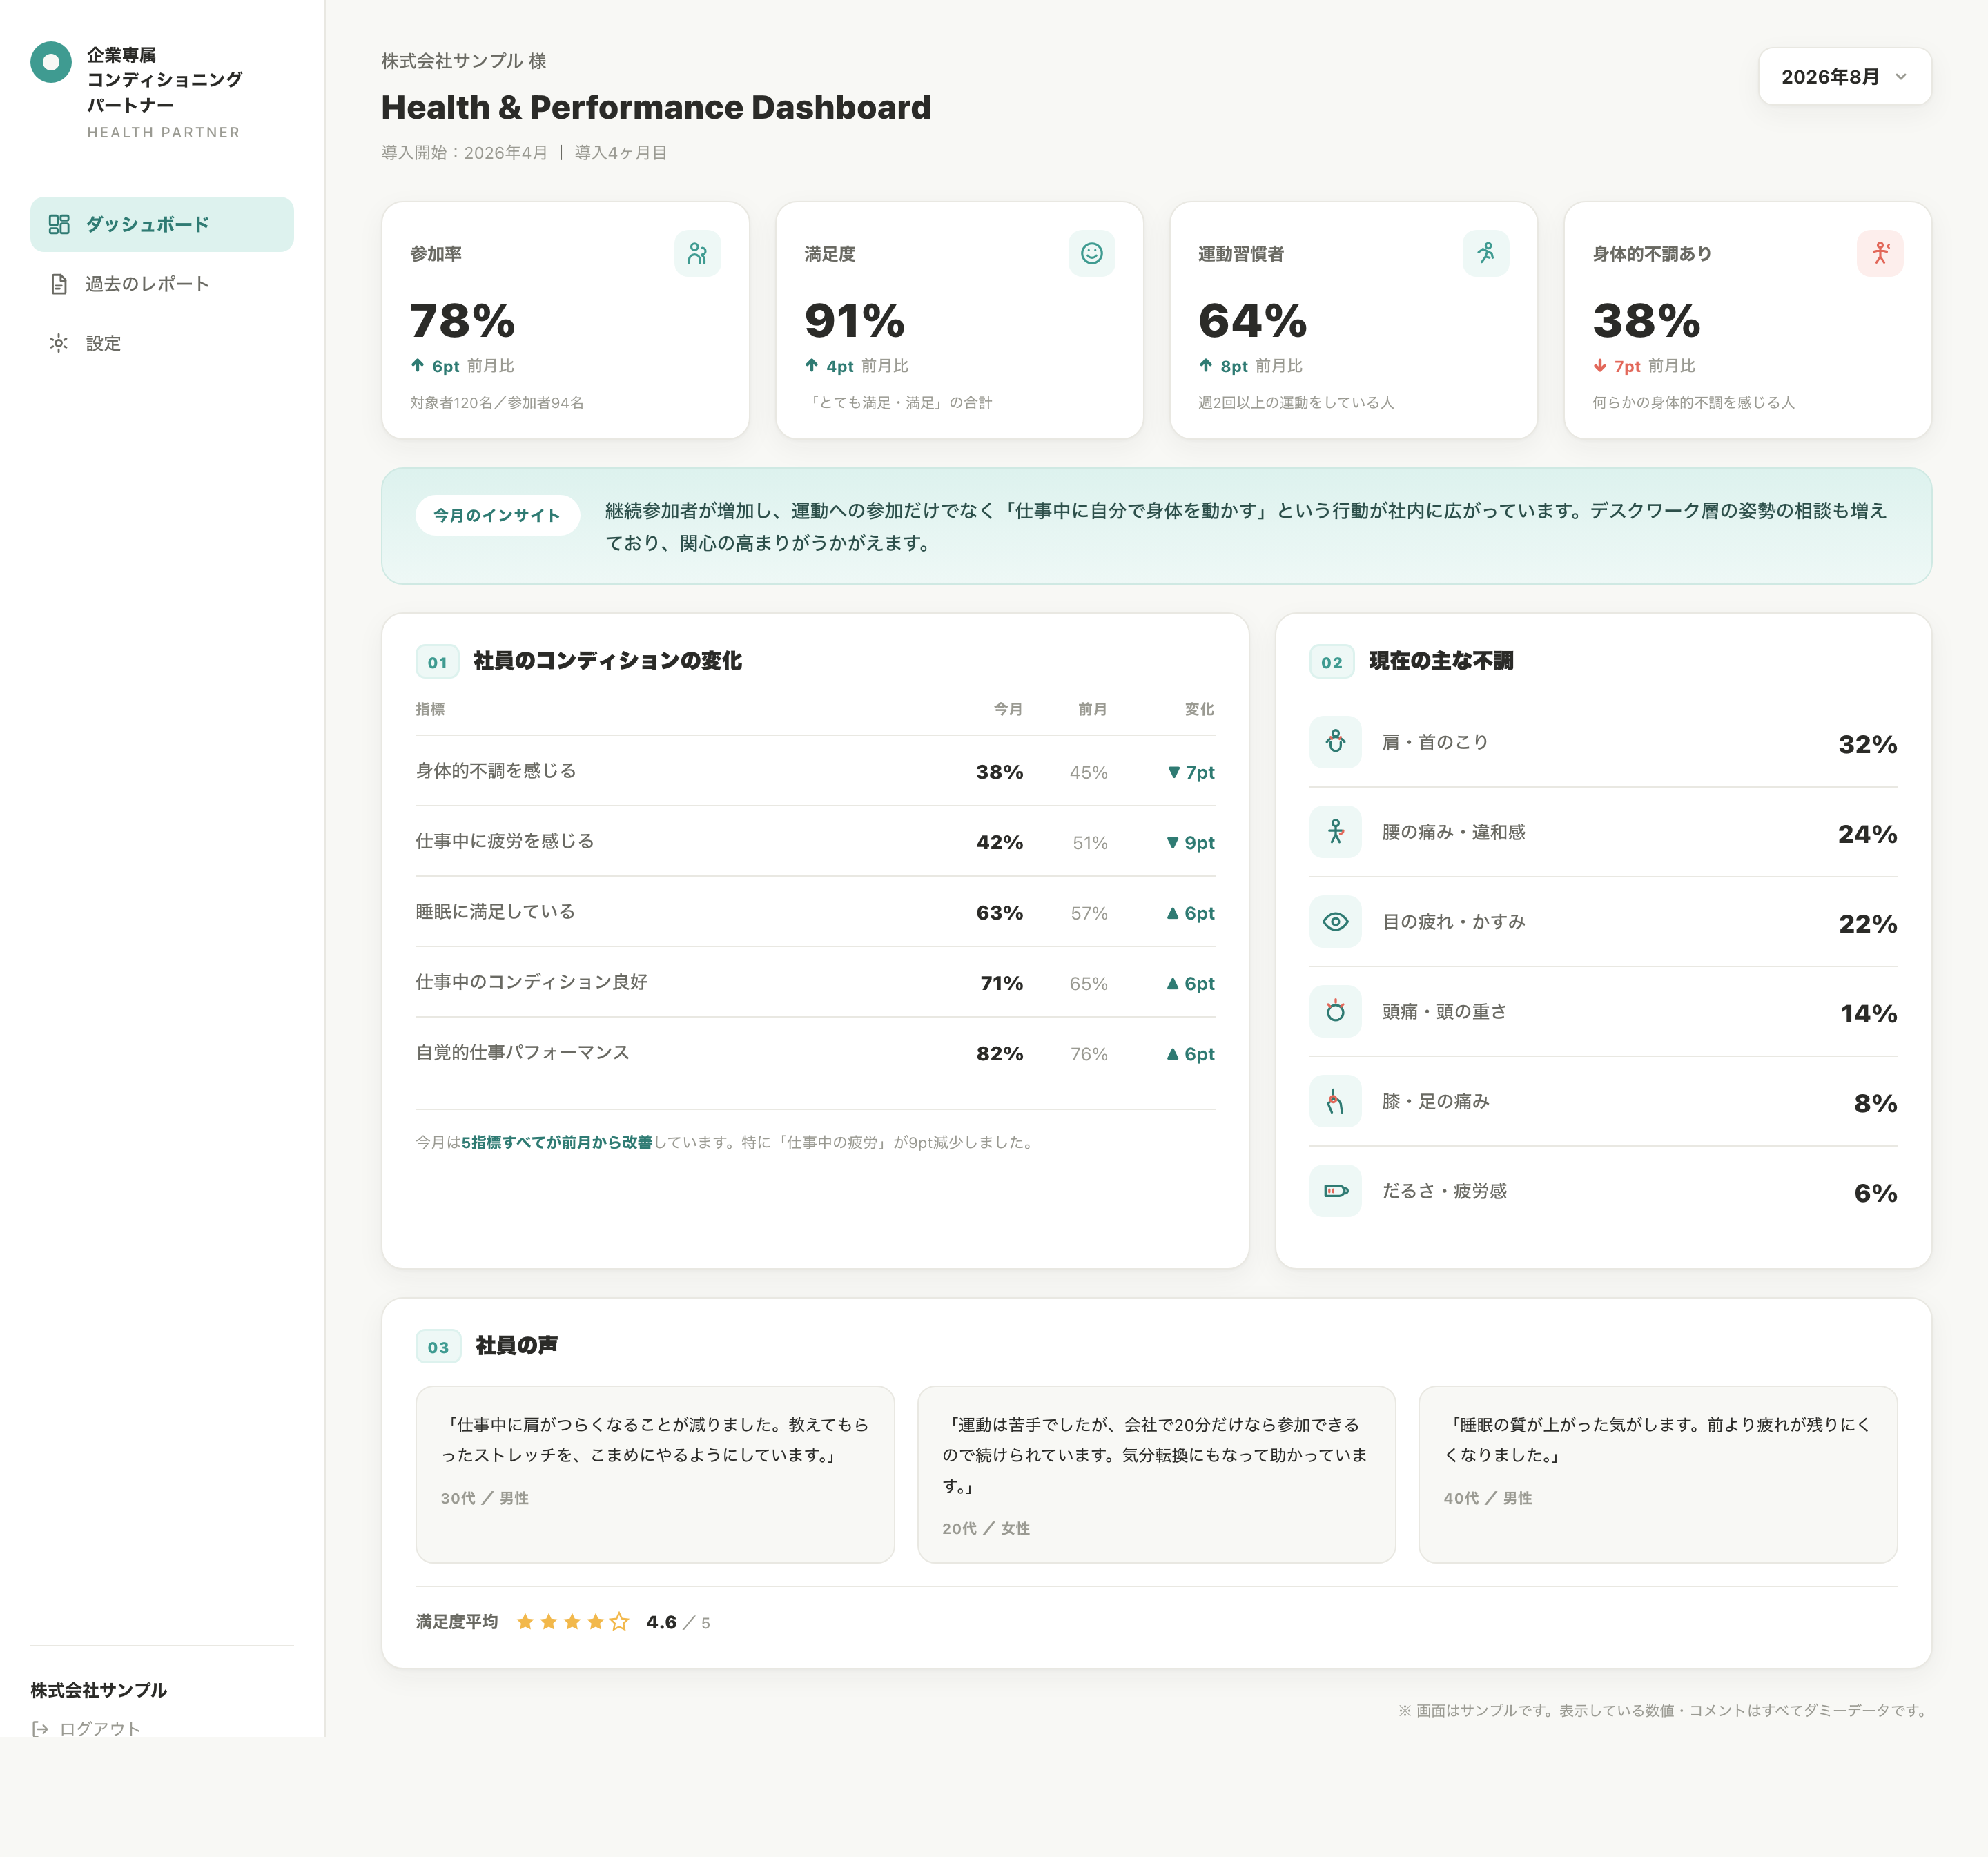Click the 32% value for 肩・首のこり
1988x1857 pixels.
point(1867,744)
